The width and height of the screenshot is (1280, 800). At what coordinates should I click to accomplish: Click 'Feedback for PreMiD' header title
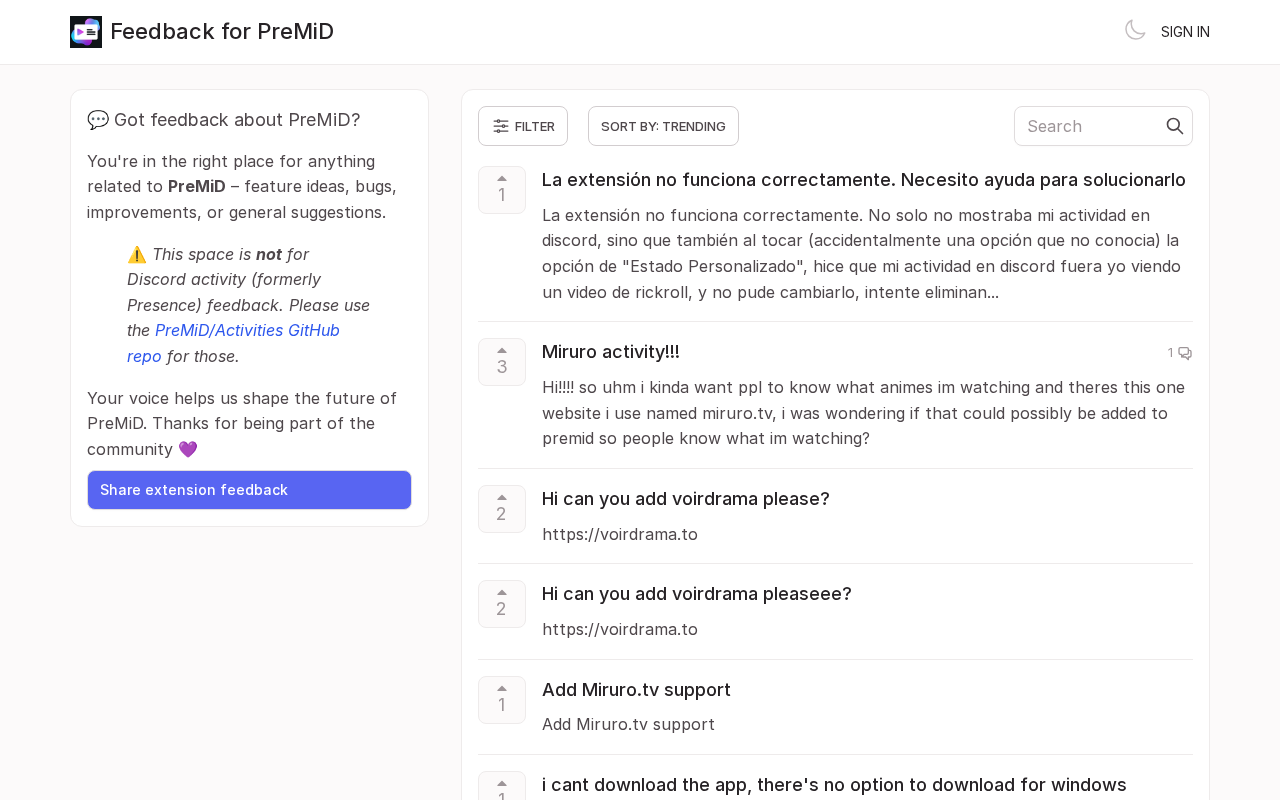(222, 32)
